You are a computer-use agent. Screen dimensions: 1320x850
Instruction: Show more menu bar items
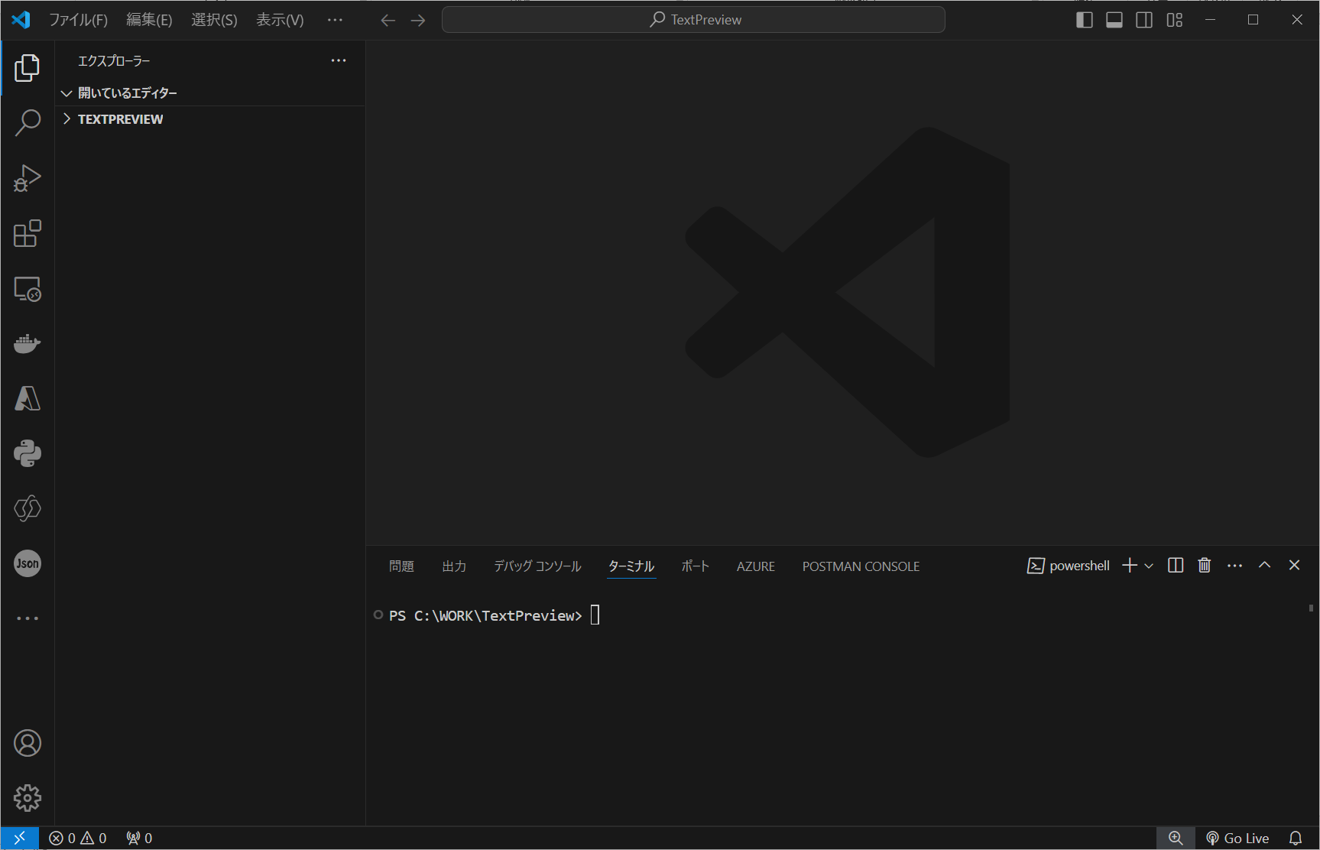point(335,20)
